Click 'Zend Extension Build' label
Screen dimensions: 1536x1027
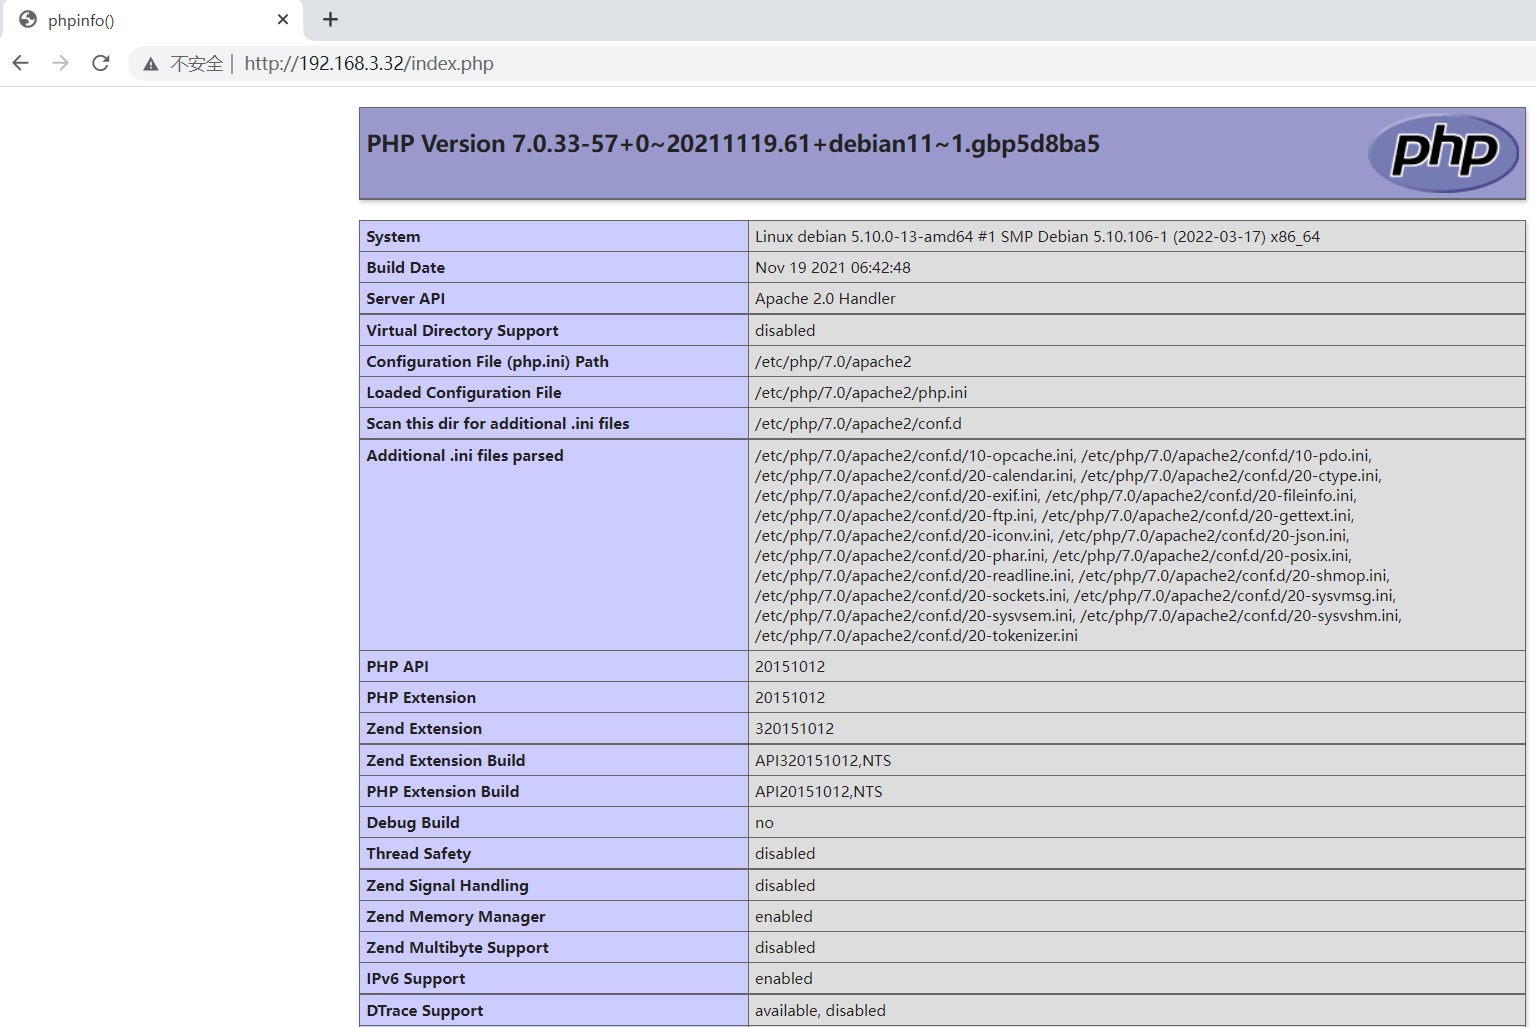pos(445,761)
